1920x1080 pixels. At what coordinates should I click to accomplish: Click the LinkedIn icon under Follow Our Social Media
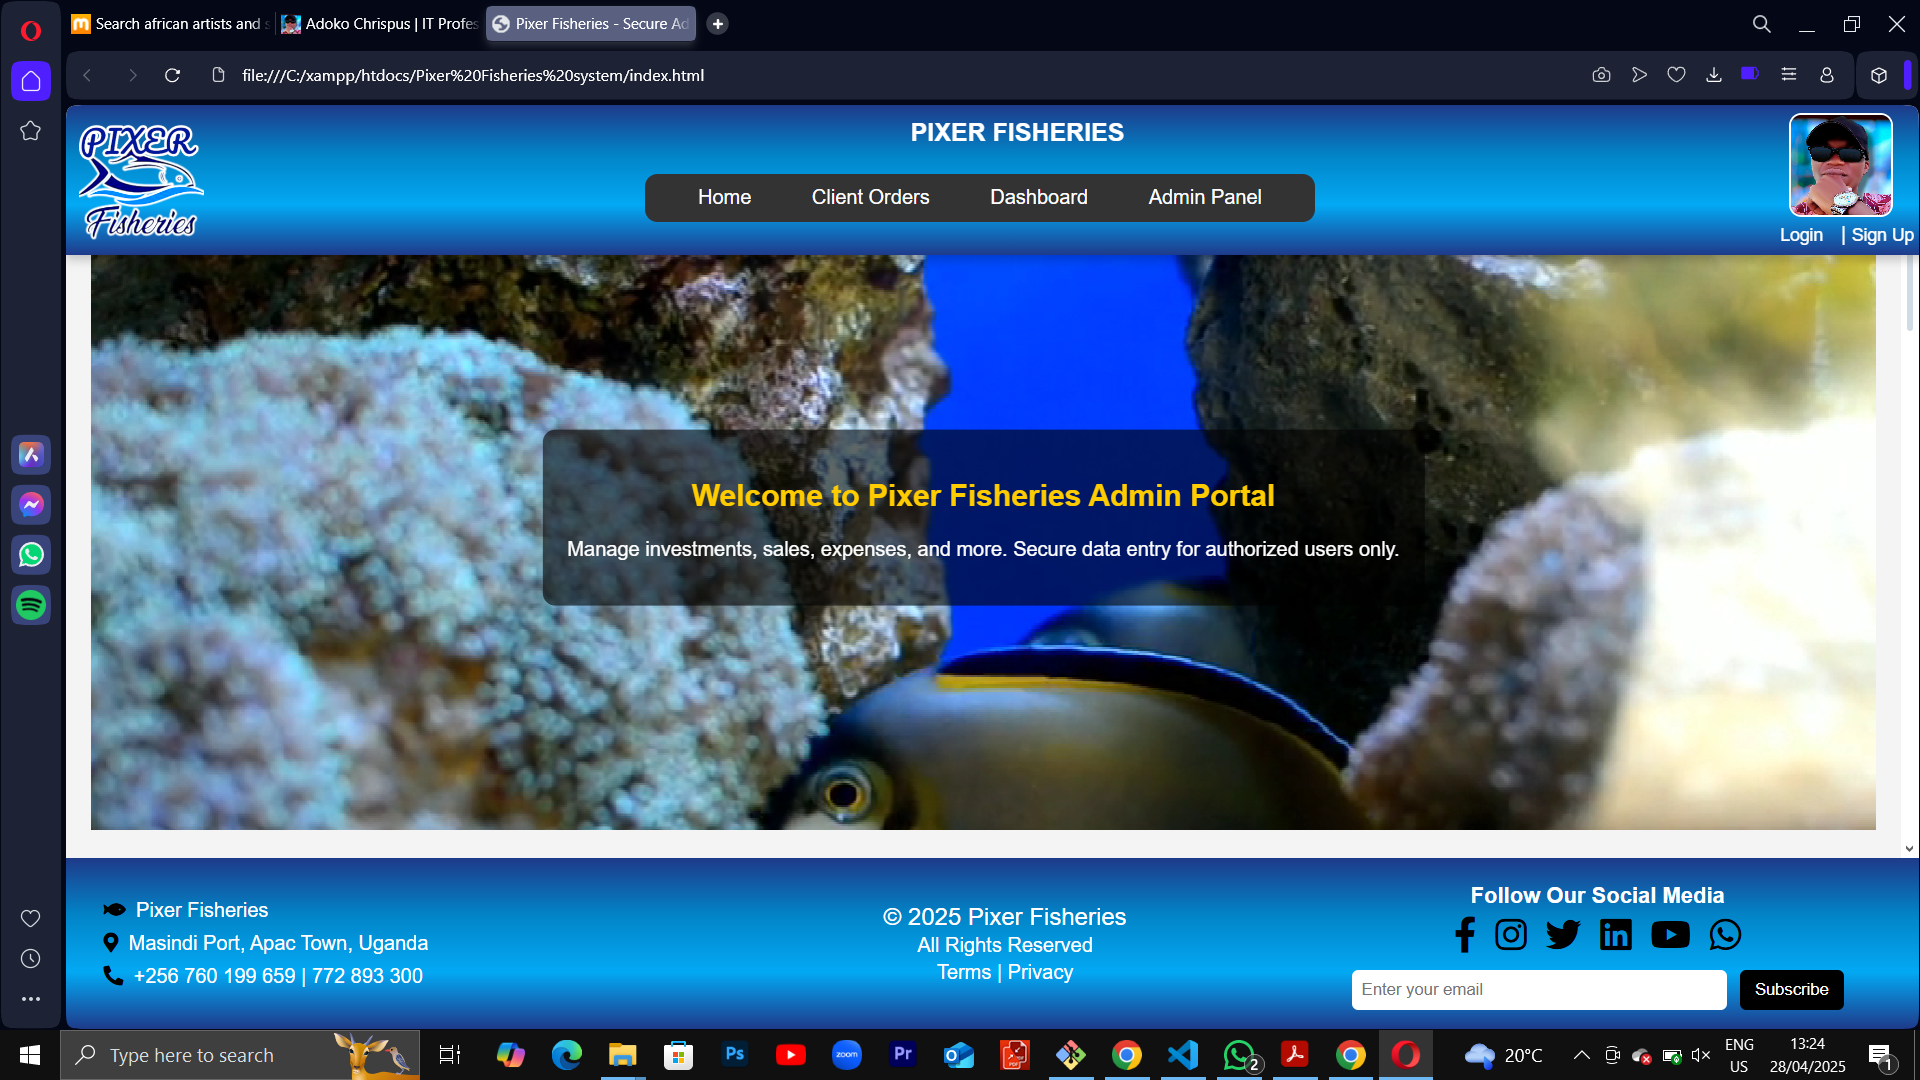(x=1615, y=934)
